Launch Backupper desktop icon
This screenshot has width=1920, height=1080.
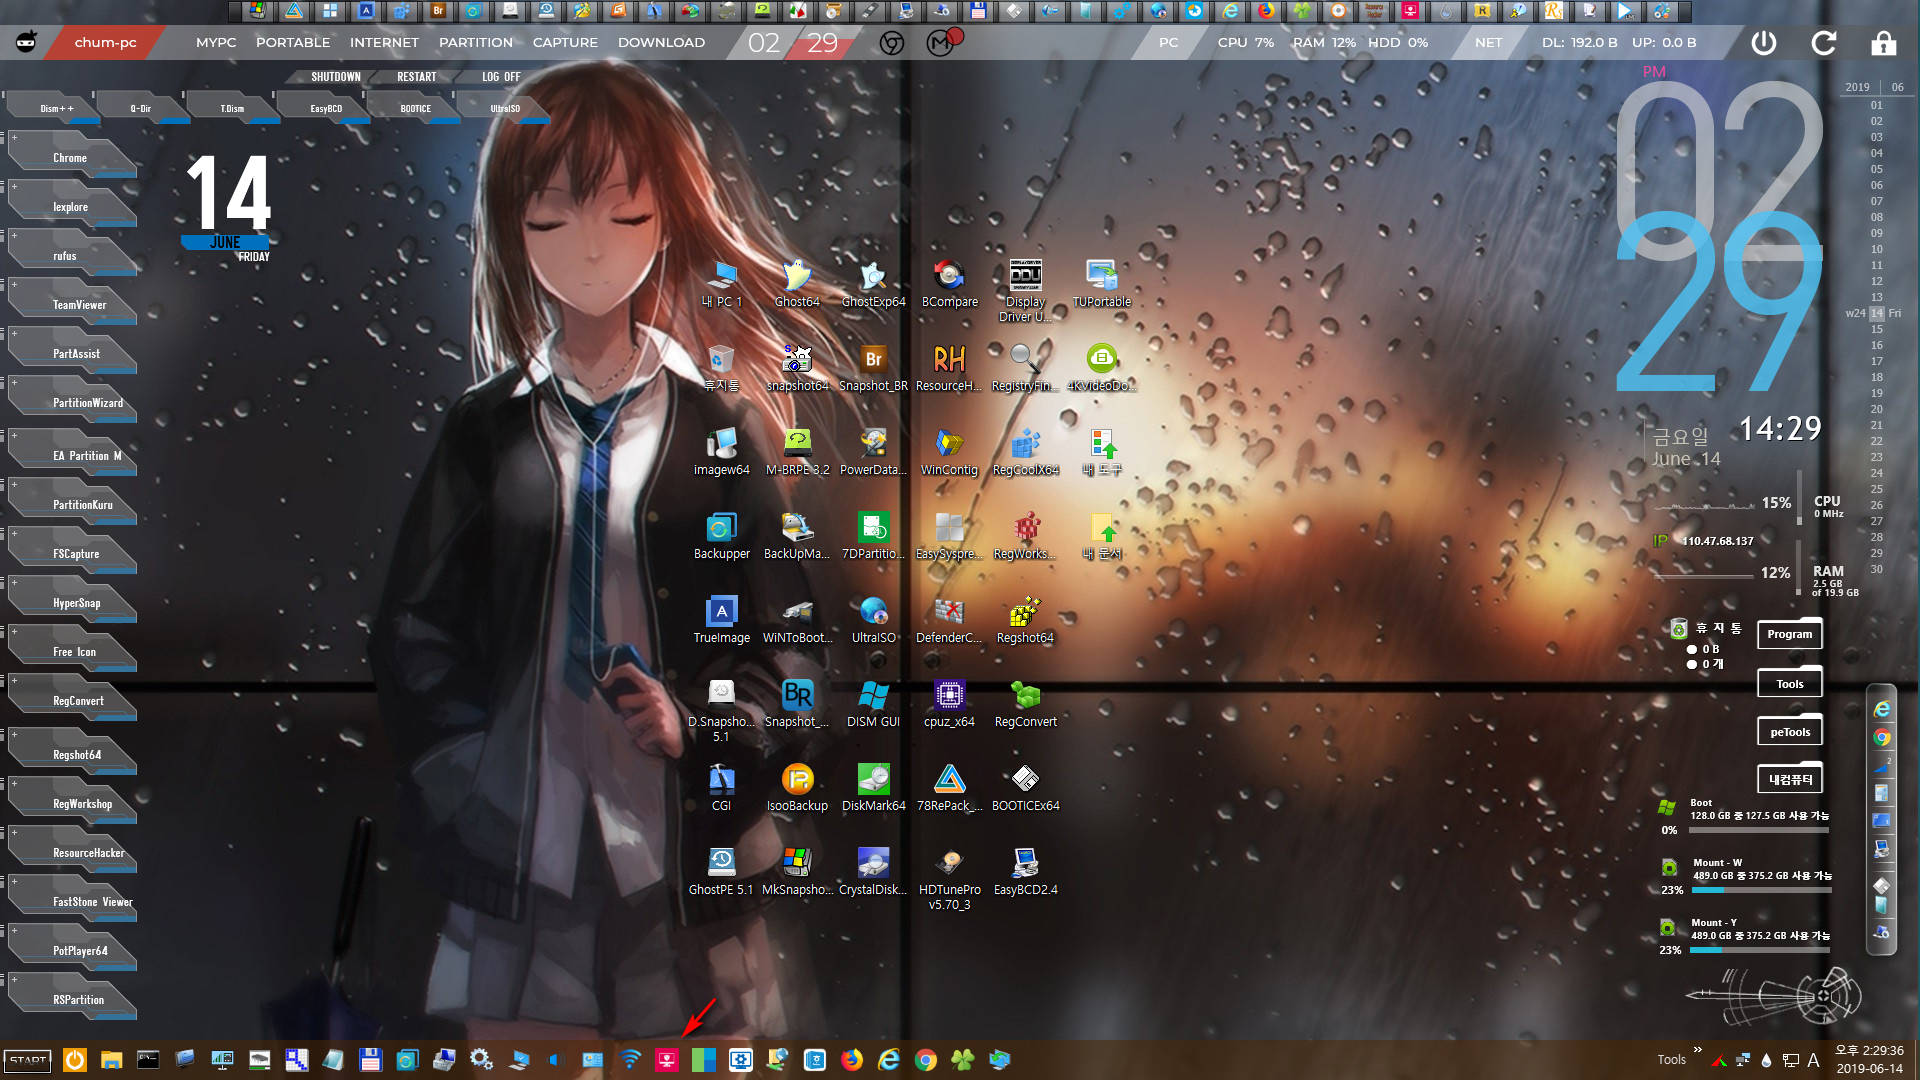(x=721, y=536)
